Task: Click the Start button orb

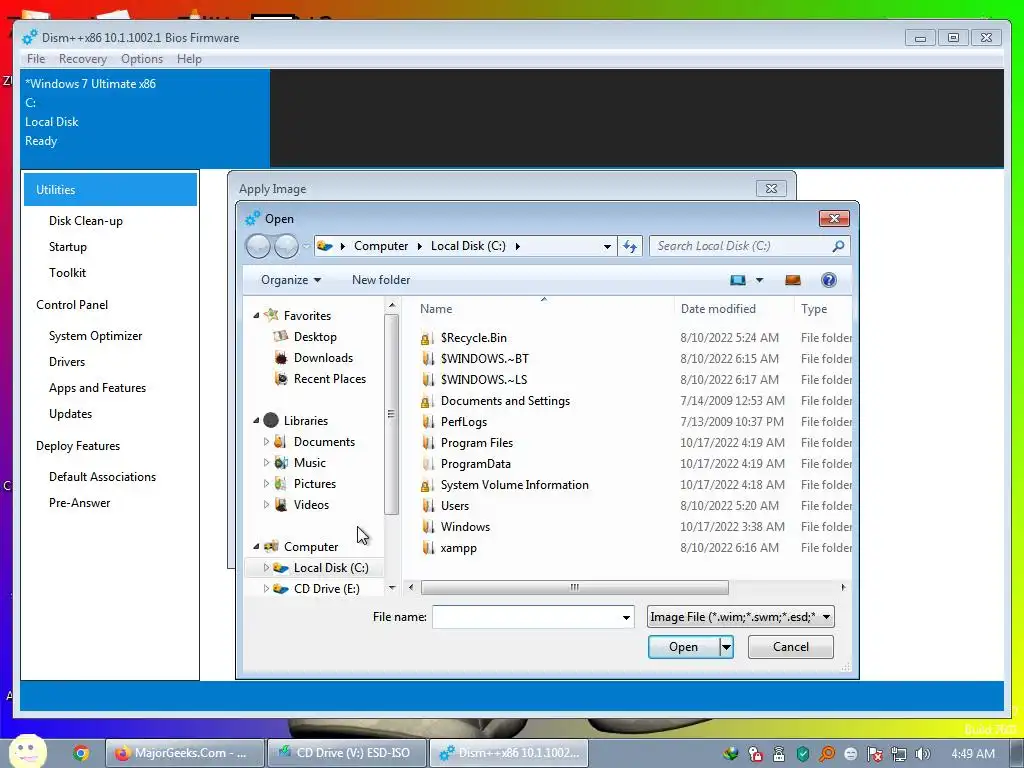Action: click(x=27, y=751)
